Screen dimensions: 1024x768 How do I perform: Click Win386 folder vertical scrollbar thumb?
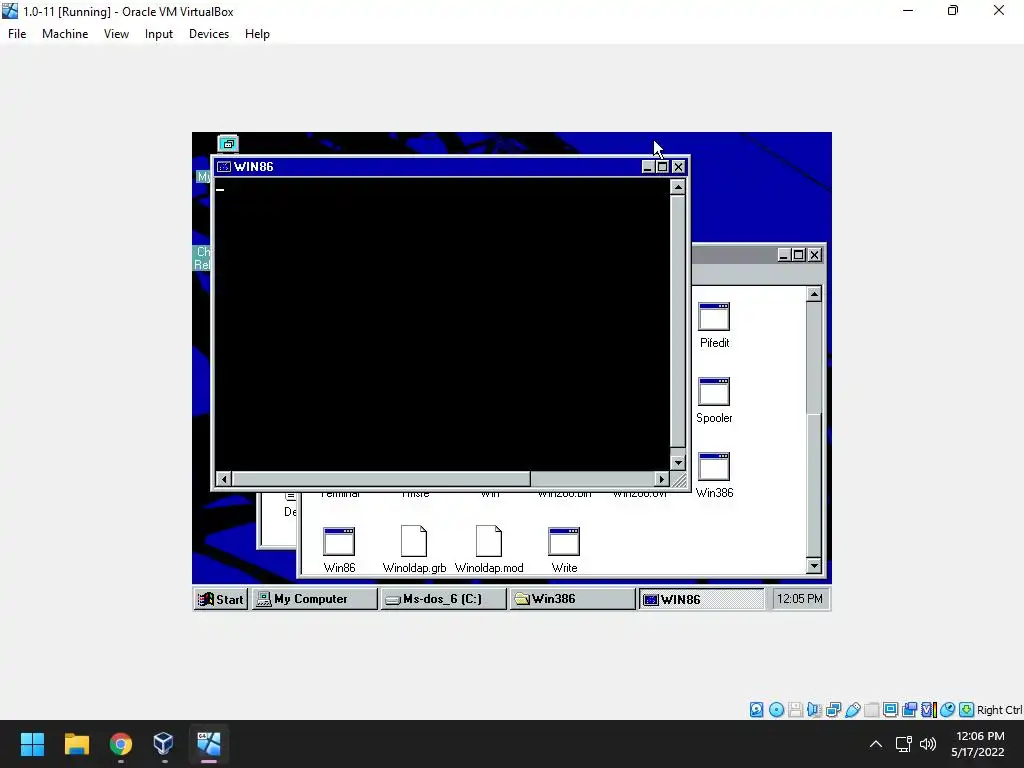pyautogui.click(x=814, y=486)
